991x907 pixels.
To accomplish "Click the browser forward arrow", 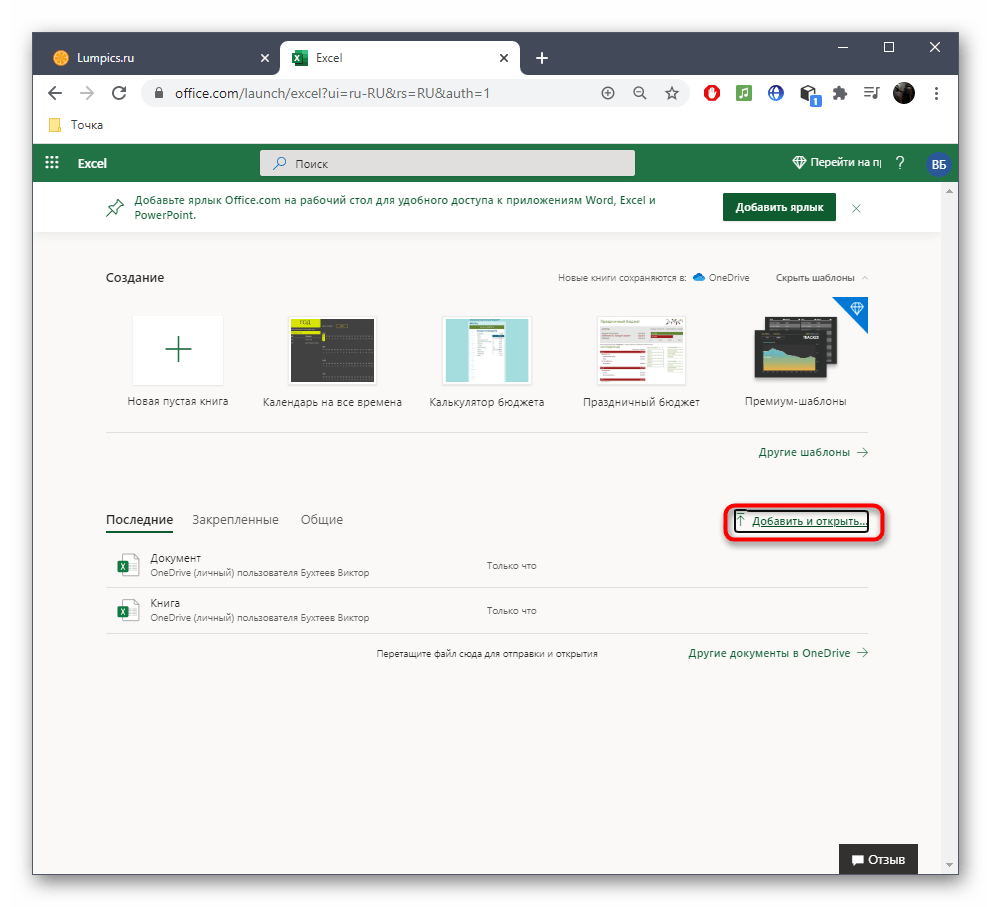I will point(87,94).
